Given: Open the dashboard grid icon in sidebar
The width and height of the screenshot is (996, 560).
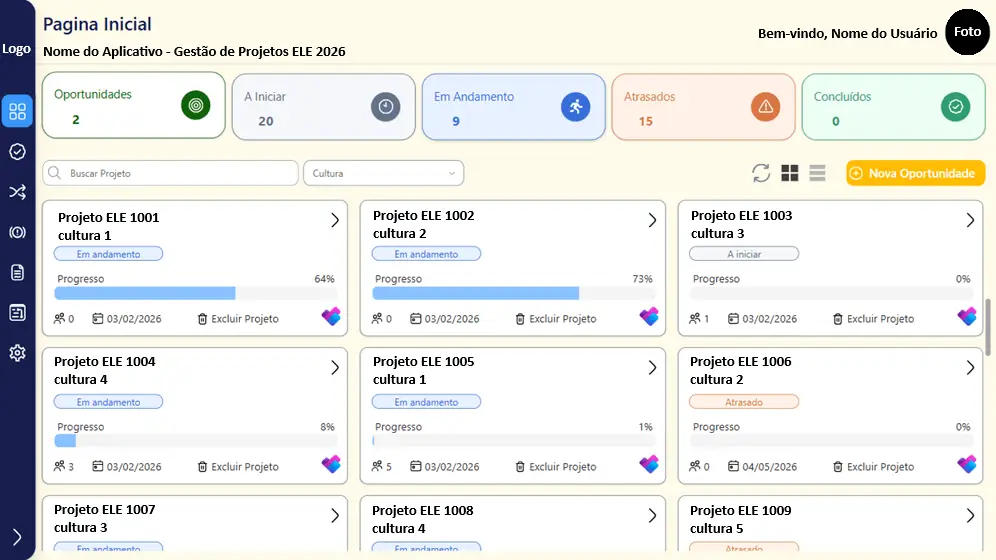Looking at the screenshot, I should pos(17,111).
